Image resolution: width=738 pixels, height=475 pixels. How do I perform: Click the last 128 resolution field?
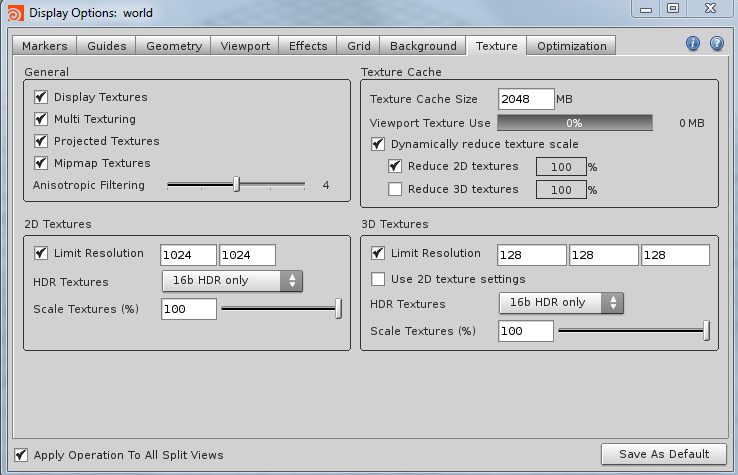(675, 255)
